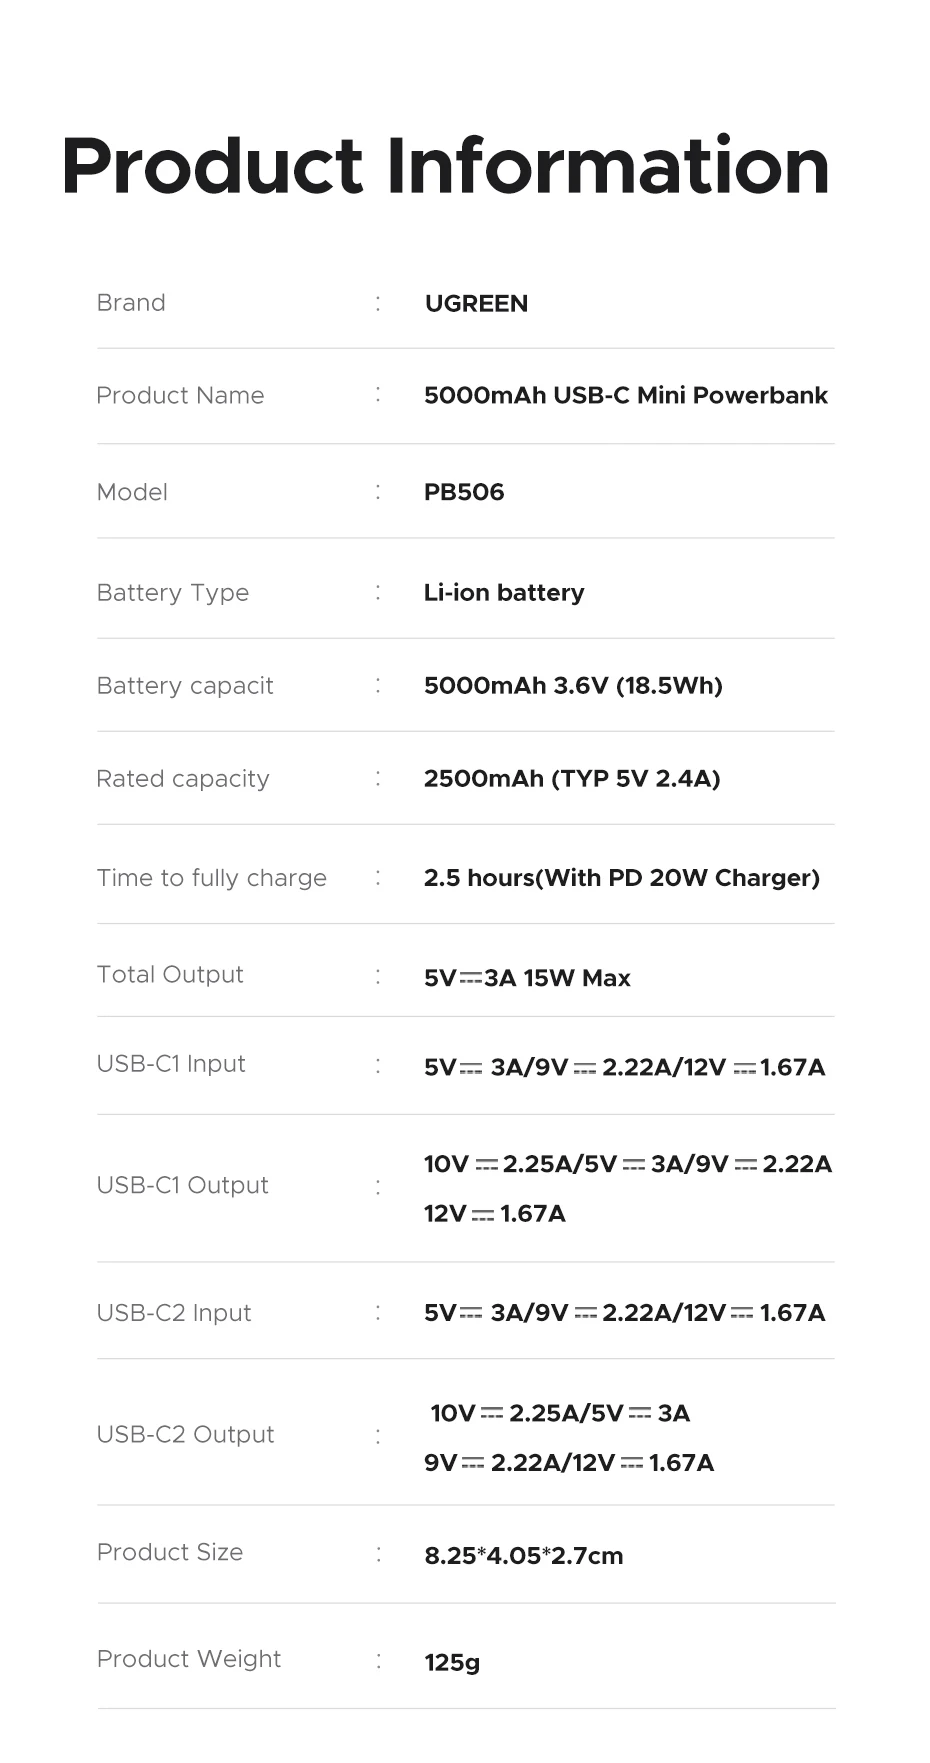Click the USB-C2 Input label
Screen dimensions: 930x1763
pyautogui.click(x=174, y=1313)
